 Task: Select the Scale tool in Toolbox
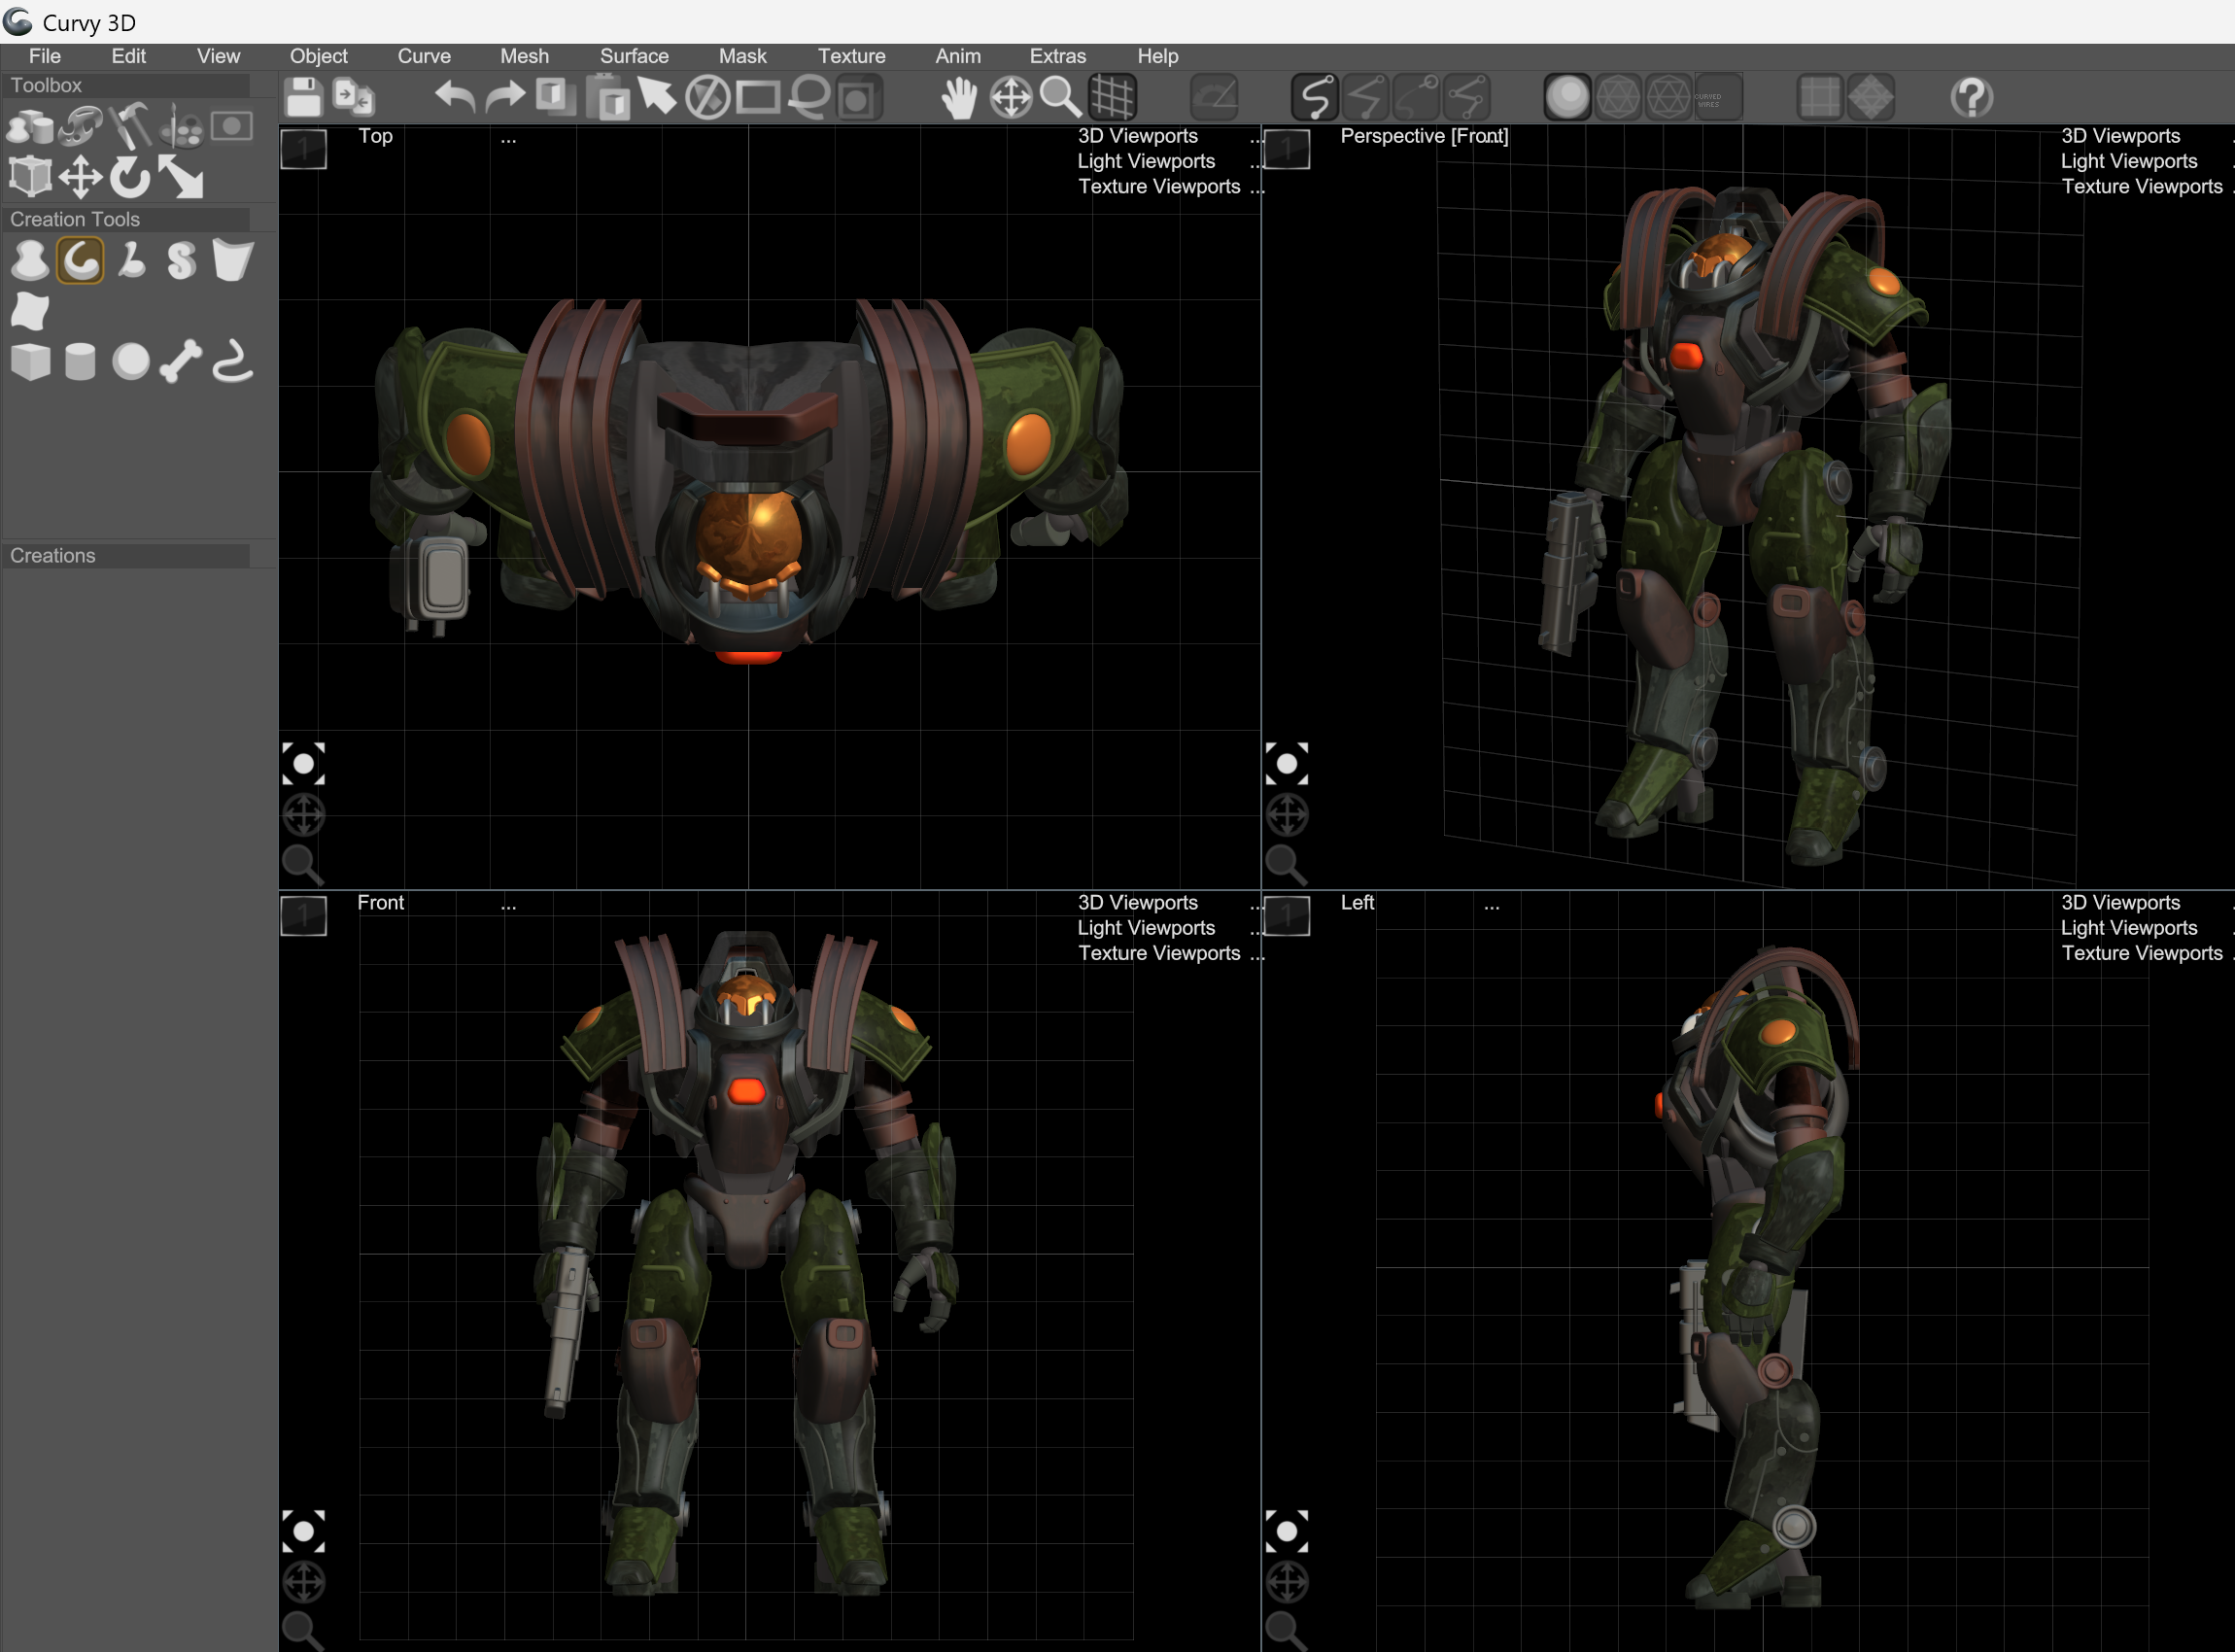coord(181,177)
